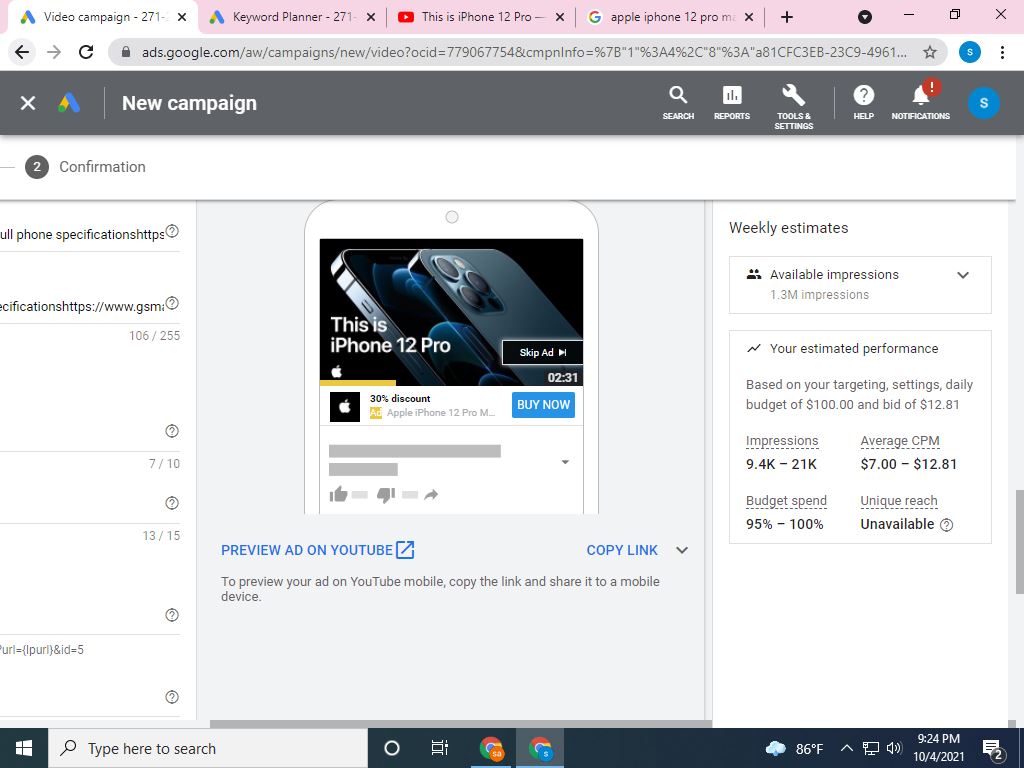The width and height of the screenshot is (1024, 768).
Task: Open the Chrome tab search dropdown
Action: [865, 17]
